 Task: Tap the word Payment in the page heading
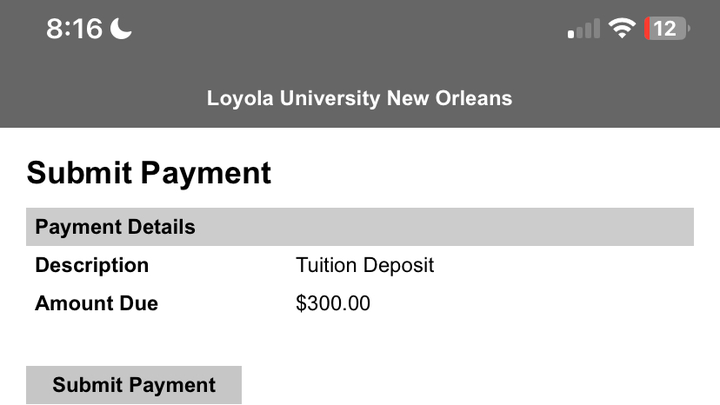[x=206, y=173]
